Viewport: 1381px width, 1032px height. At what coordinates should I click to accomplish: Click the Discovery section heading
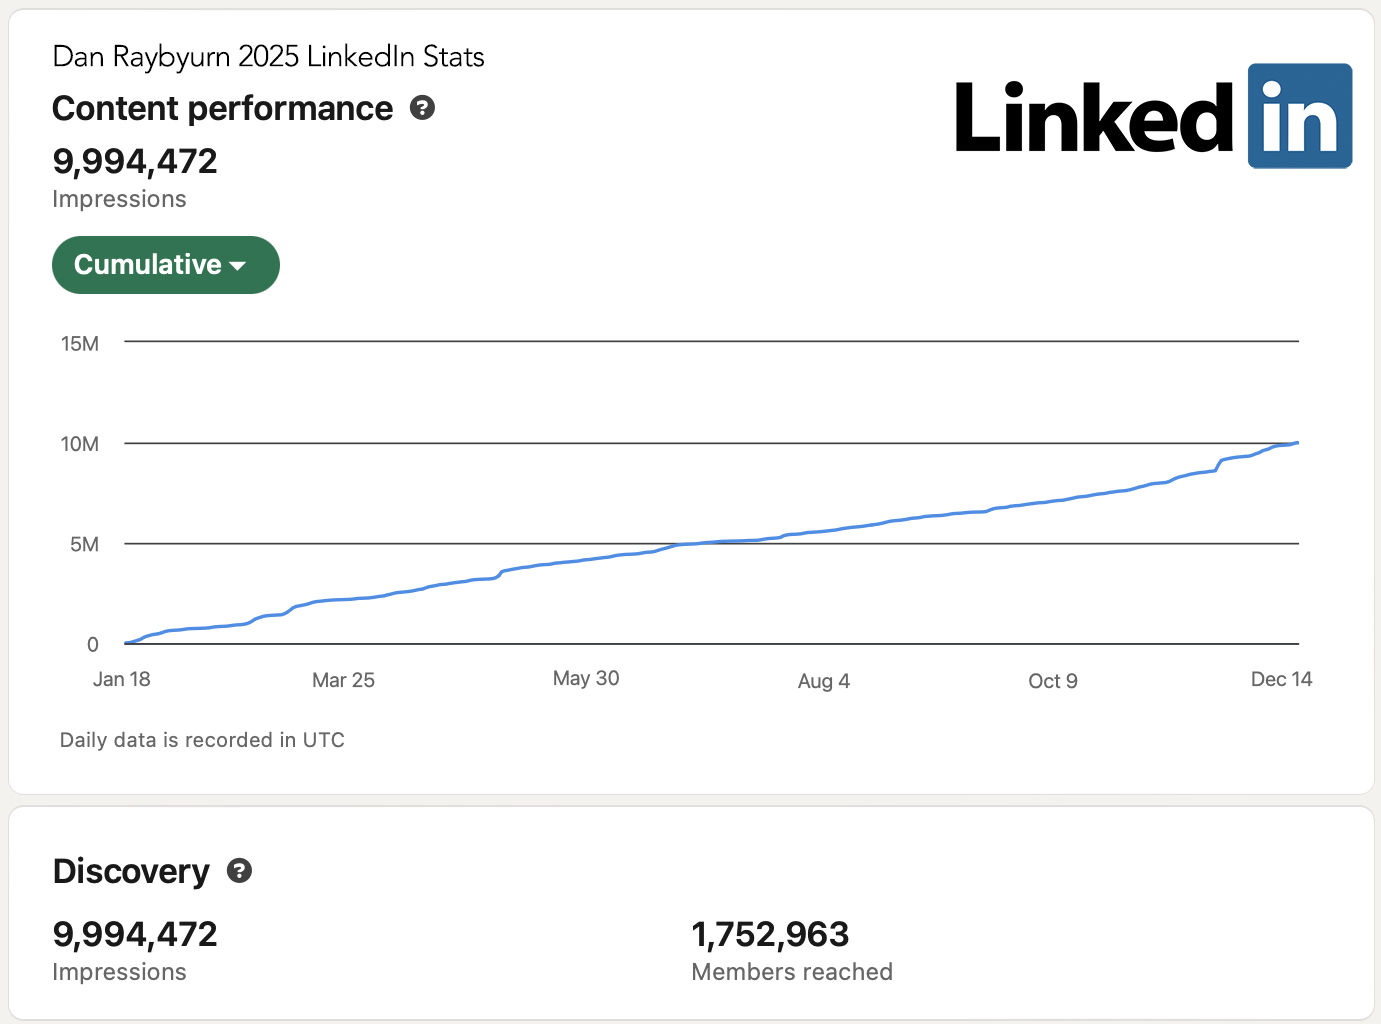[131, 871]
